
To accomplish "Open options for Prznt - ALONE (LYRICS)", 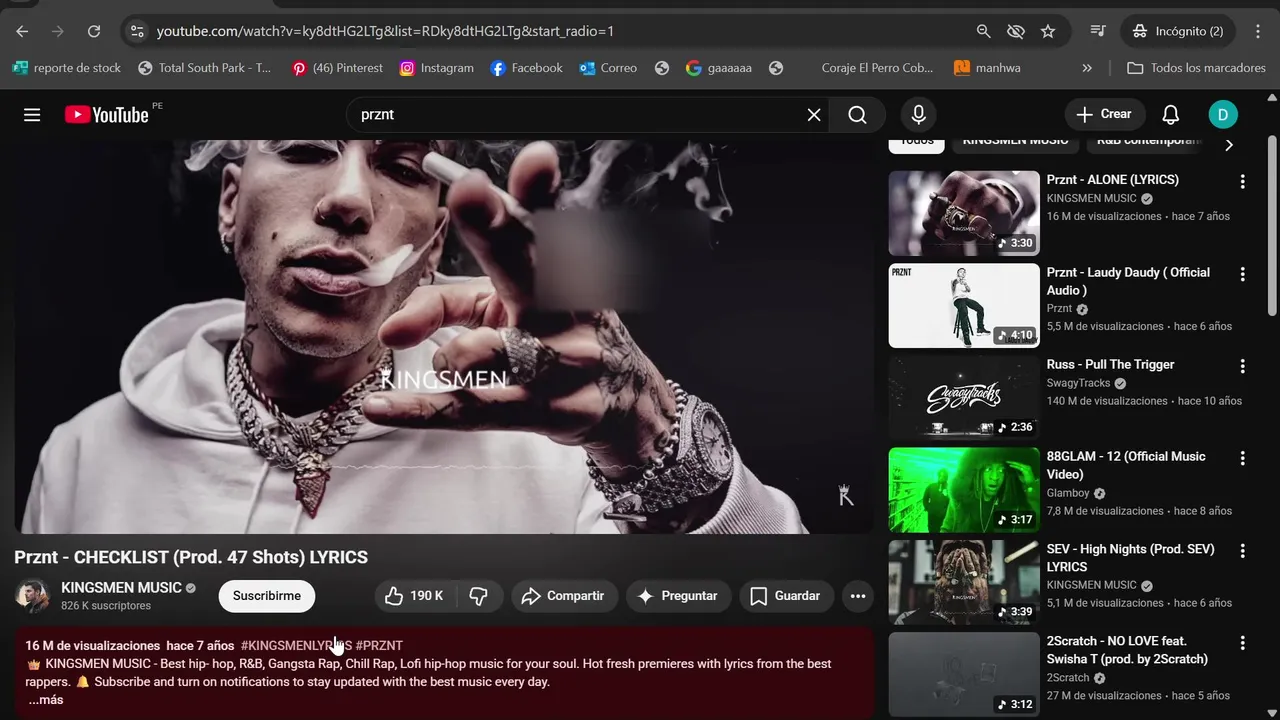I will 1243,182.
